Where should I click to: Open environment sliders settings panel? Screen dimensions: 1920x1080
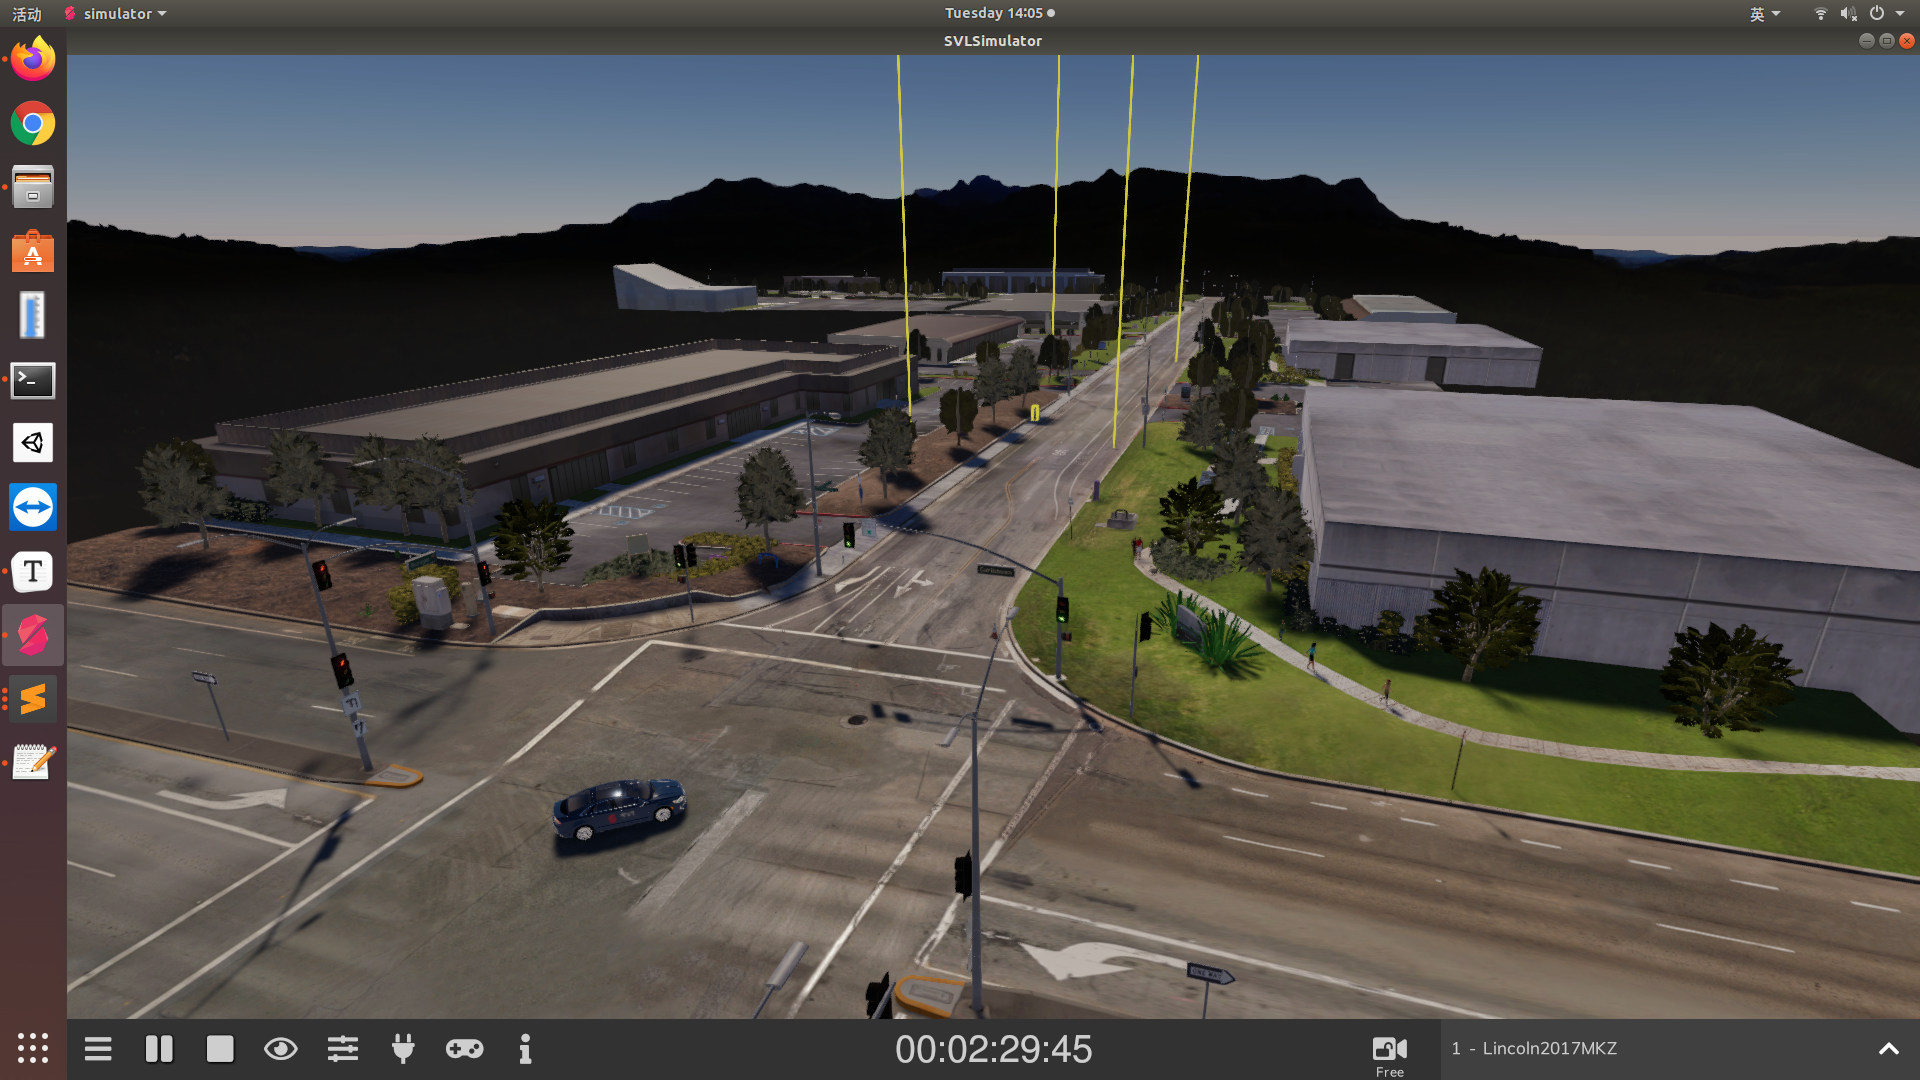click(x=343, y=1049)
